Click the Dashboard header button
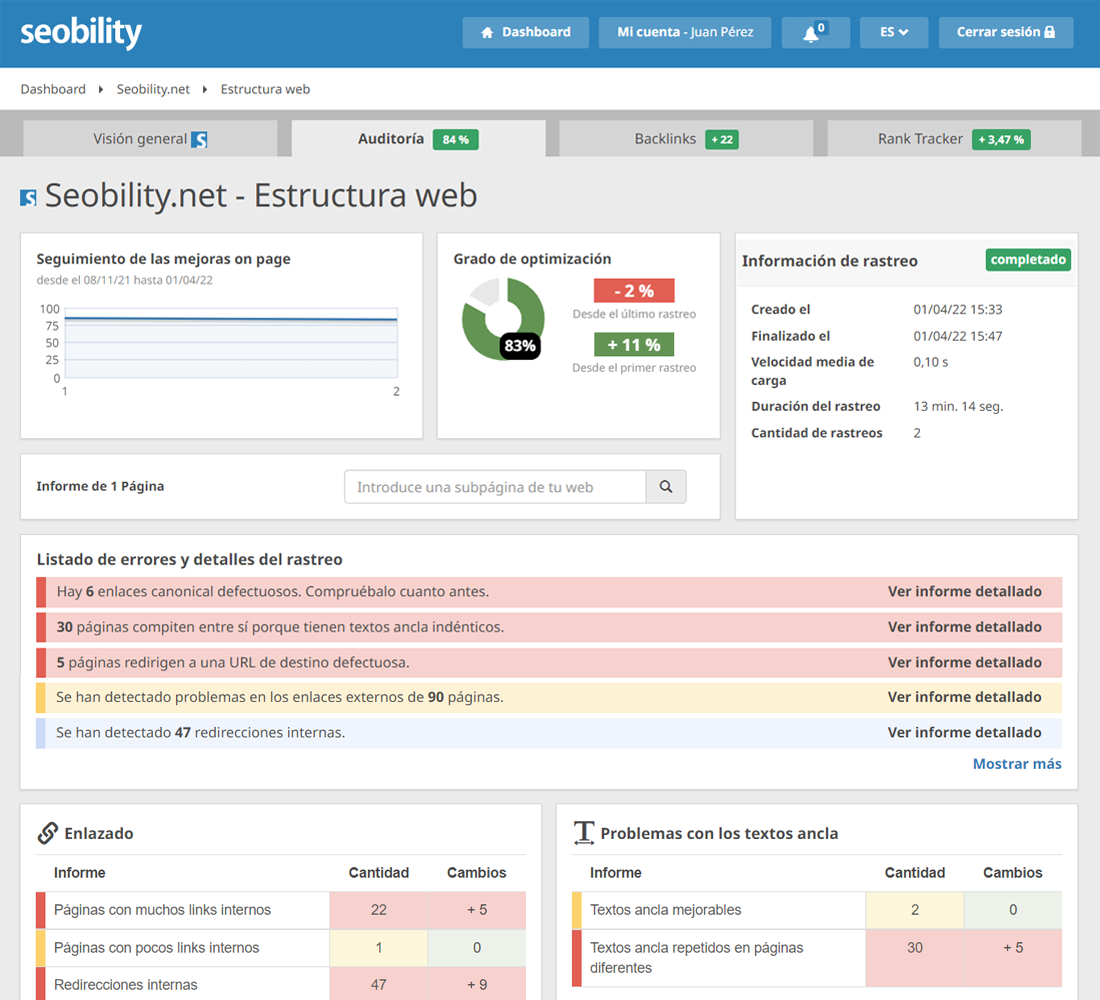Screen dimensions: 1100x1000 point(525,32)
